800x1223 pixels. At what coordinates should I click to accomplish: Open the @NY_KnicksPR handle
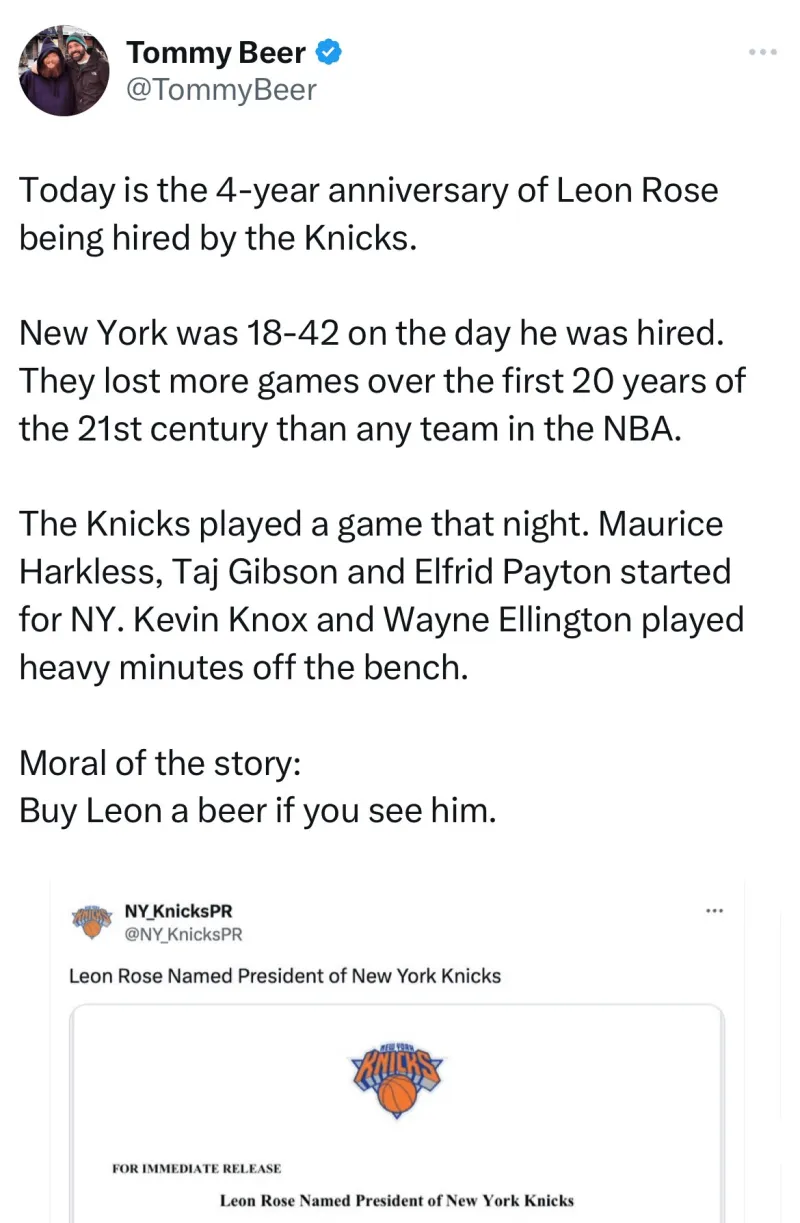pos(183,934)
